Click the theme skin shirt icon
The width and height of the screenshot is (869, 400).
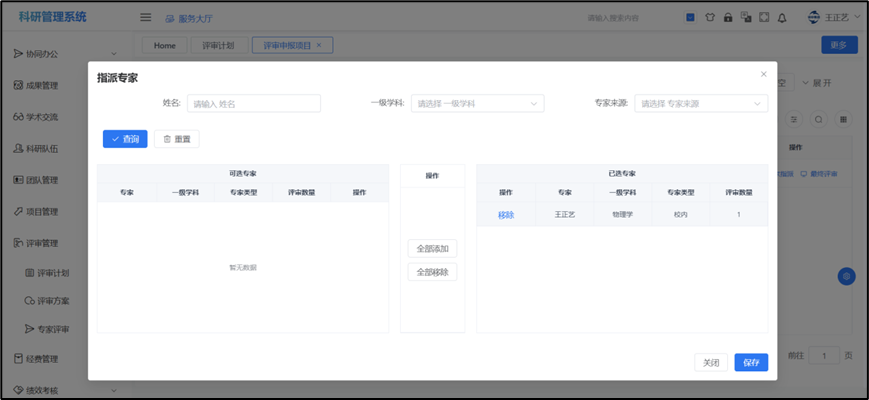point(710,17)
